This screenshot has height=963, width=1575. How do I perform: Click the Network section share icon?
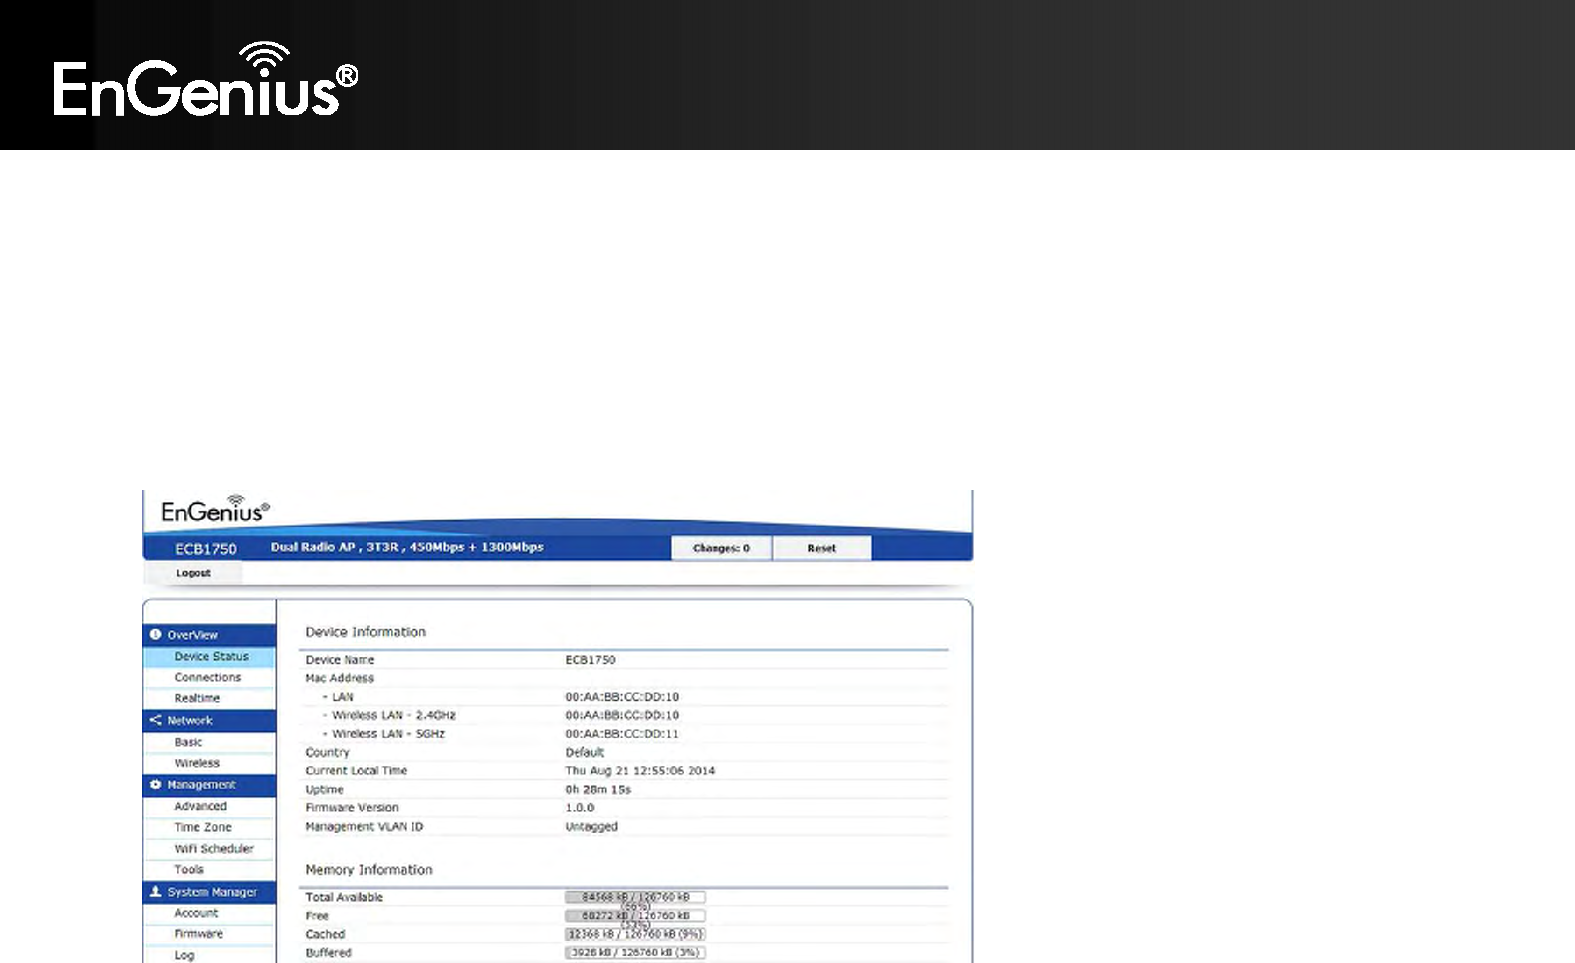[155, 720]
